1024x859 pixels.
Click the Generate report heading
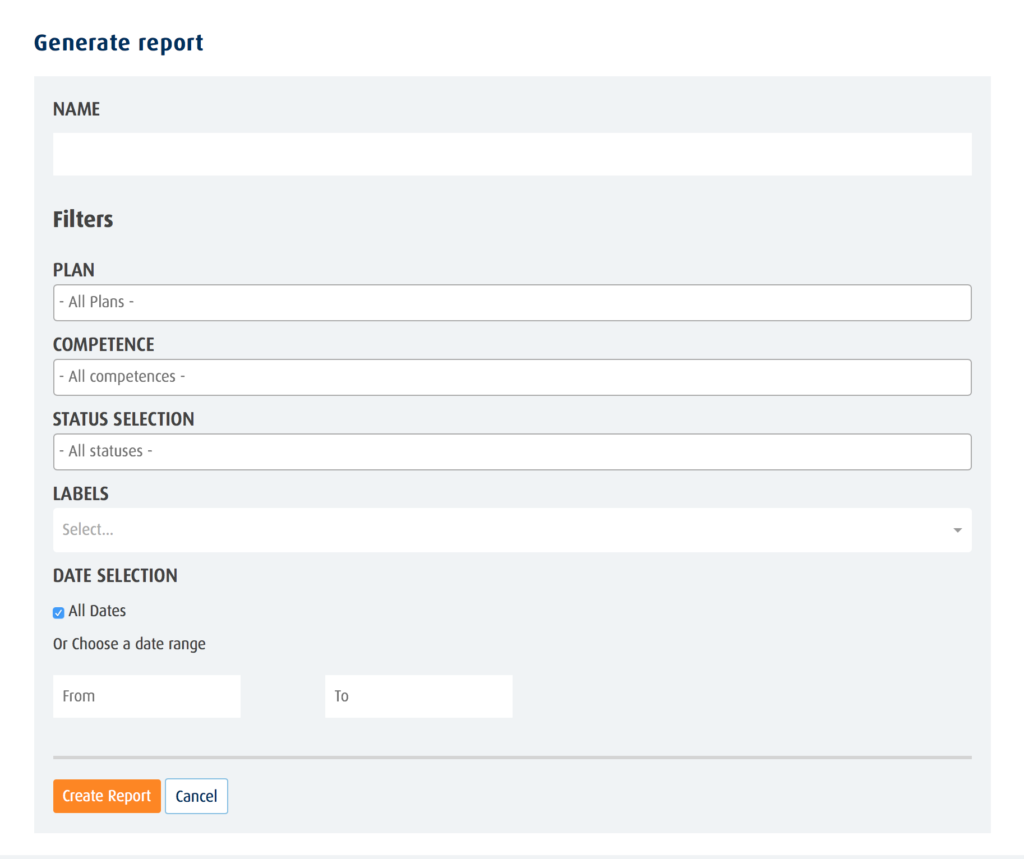(x=118, y=43)
